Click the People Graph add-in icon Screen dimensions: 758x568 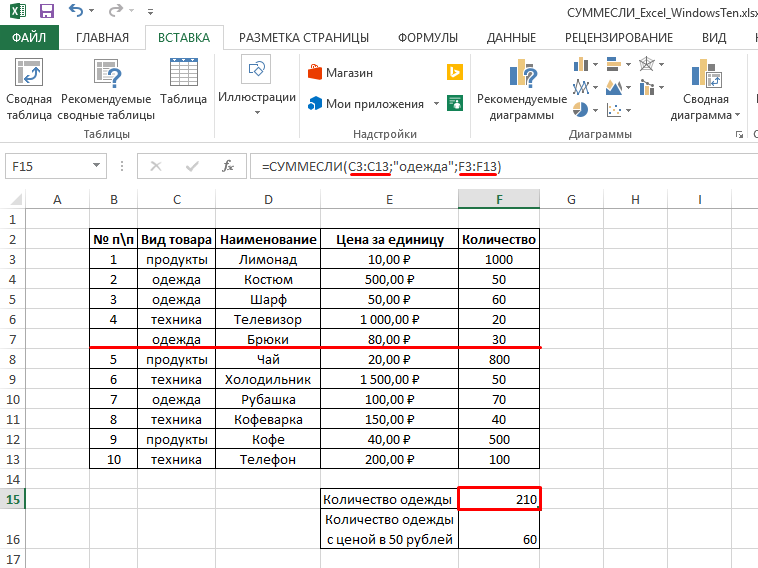[x=454, y=103]
